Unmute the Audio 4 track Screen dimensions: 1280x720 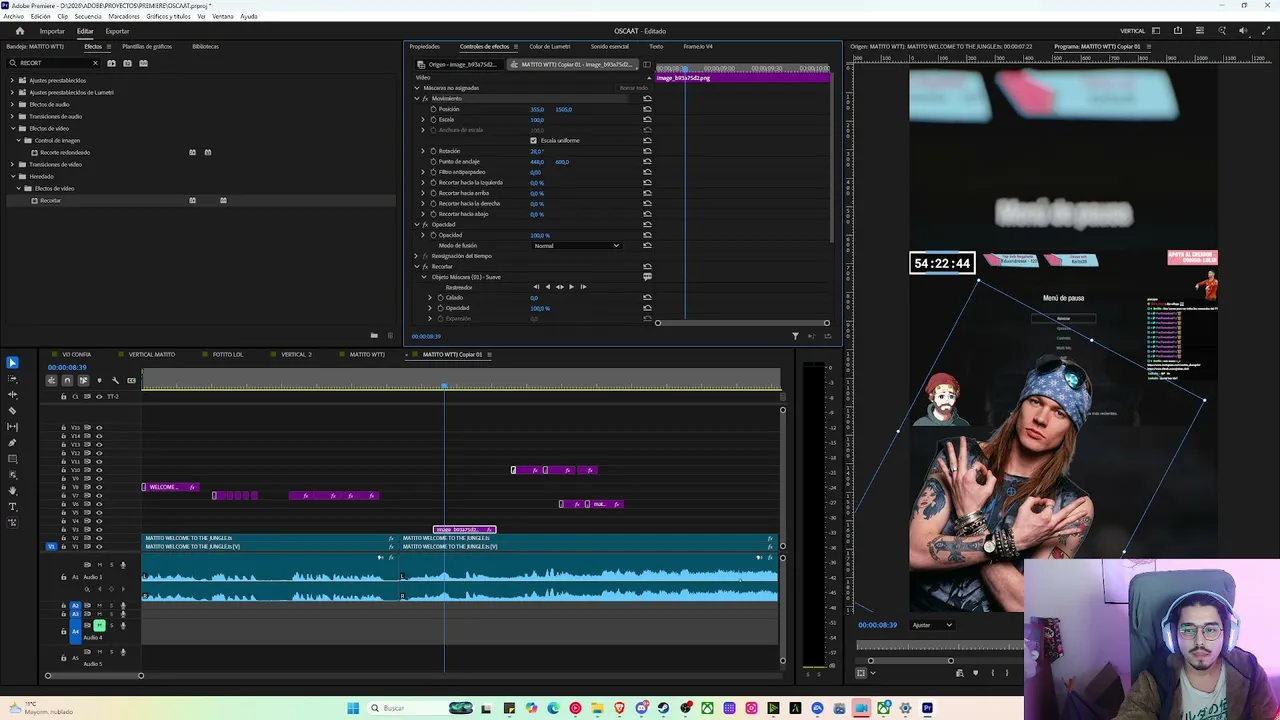click(99, 625)
